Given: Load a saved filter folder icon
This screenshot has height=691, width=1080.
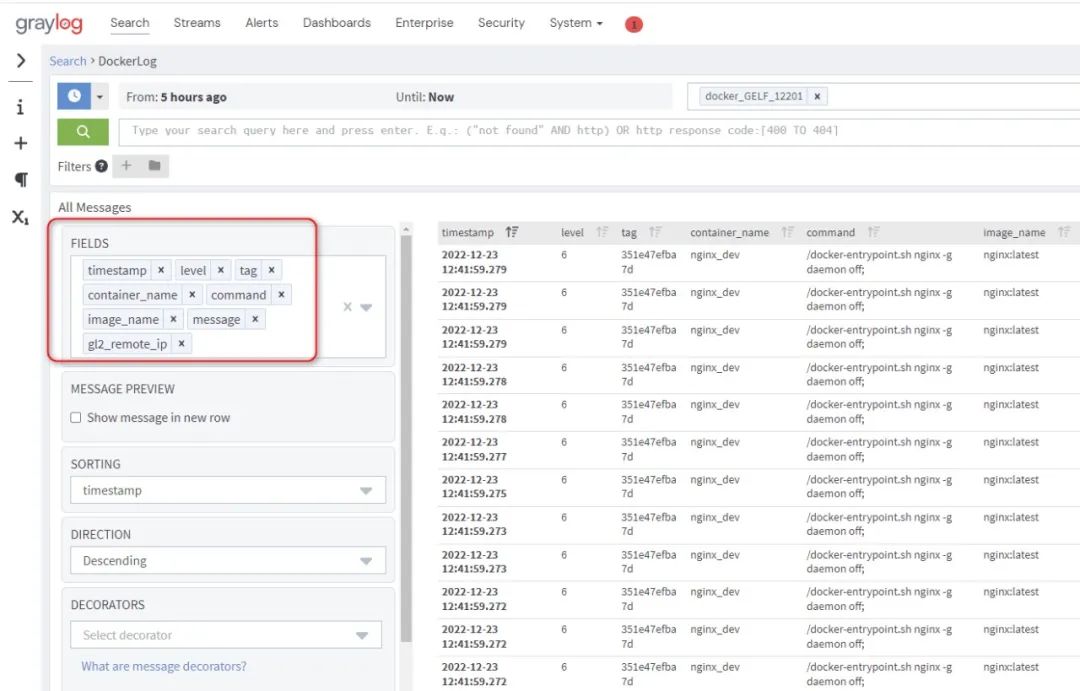Looking at the screenshot, I should pos(154,165).
